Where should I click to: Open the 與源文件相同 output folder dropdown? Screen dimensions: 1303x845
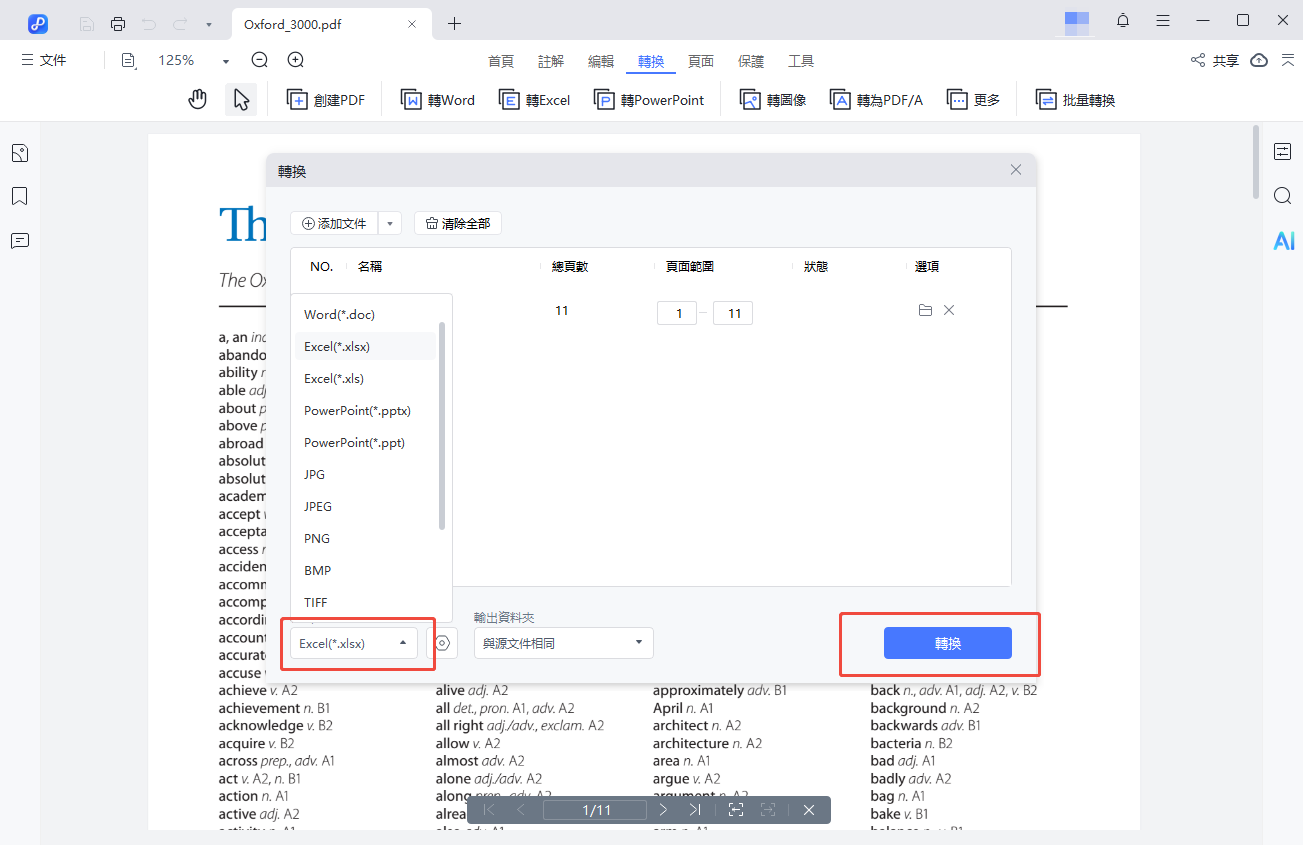pos(564,643)
